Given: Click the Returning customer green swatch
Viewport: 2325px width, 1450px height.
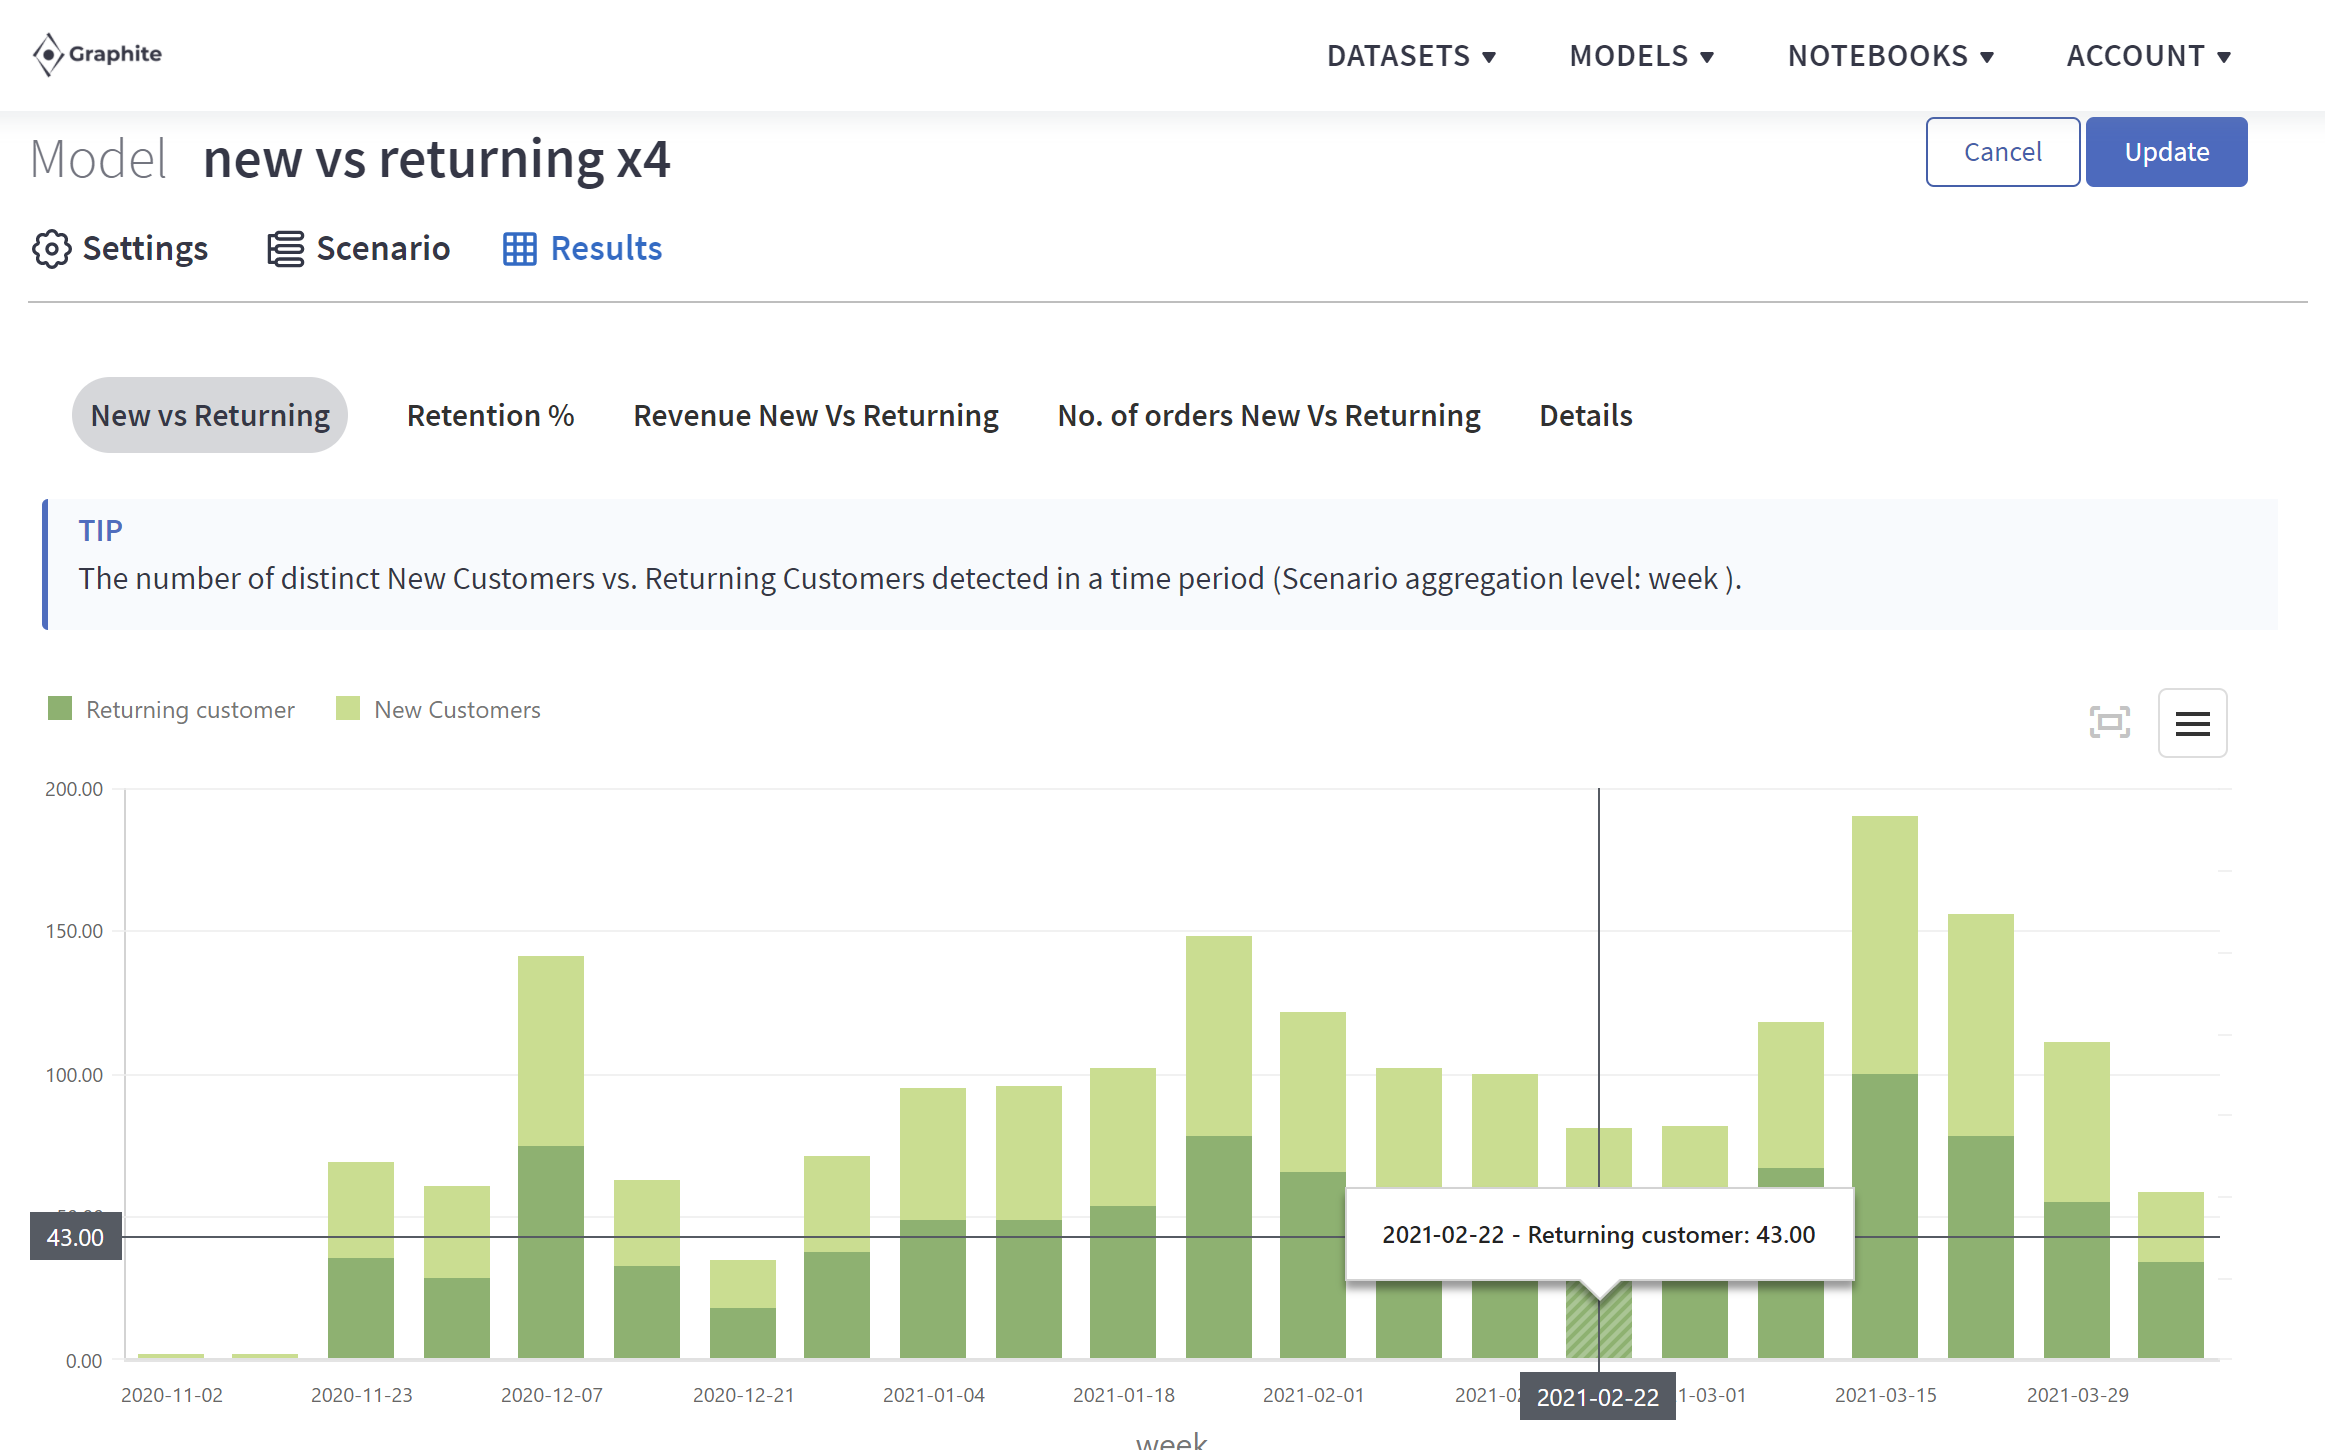Looking at the screenshot, I should point(60,709).
